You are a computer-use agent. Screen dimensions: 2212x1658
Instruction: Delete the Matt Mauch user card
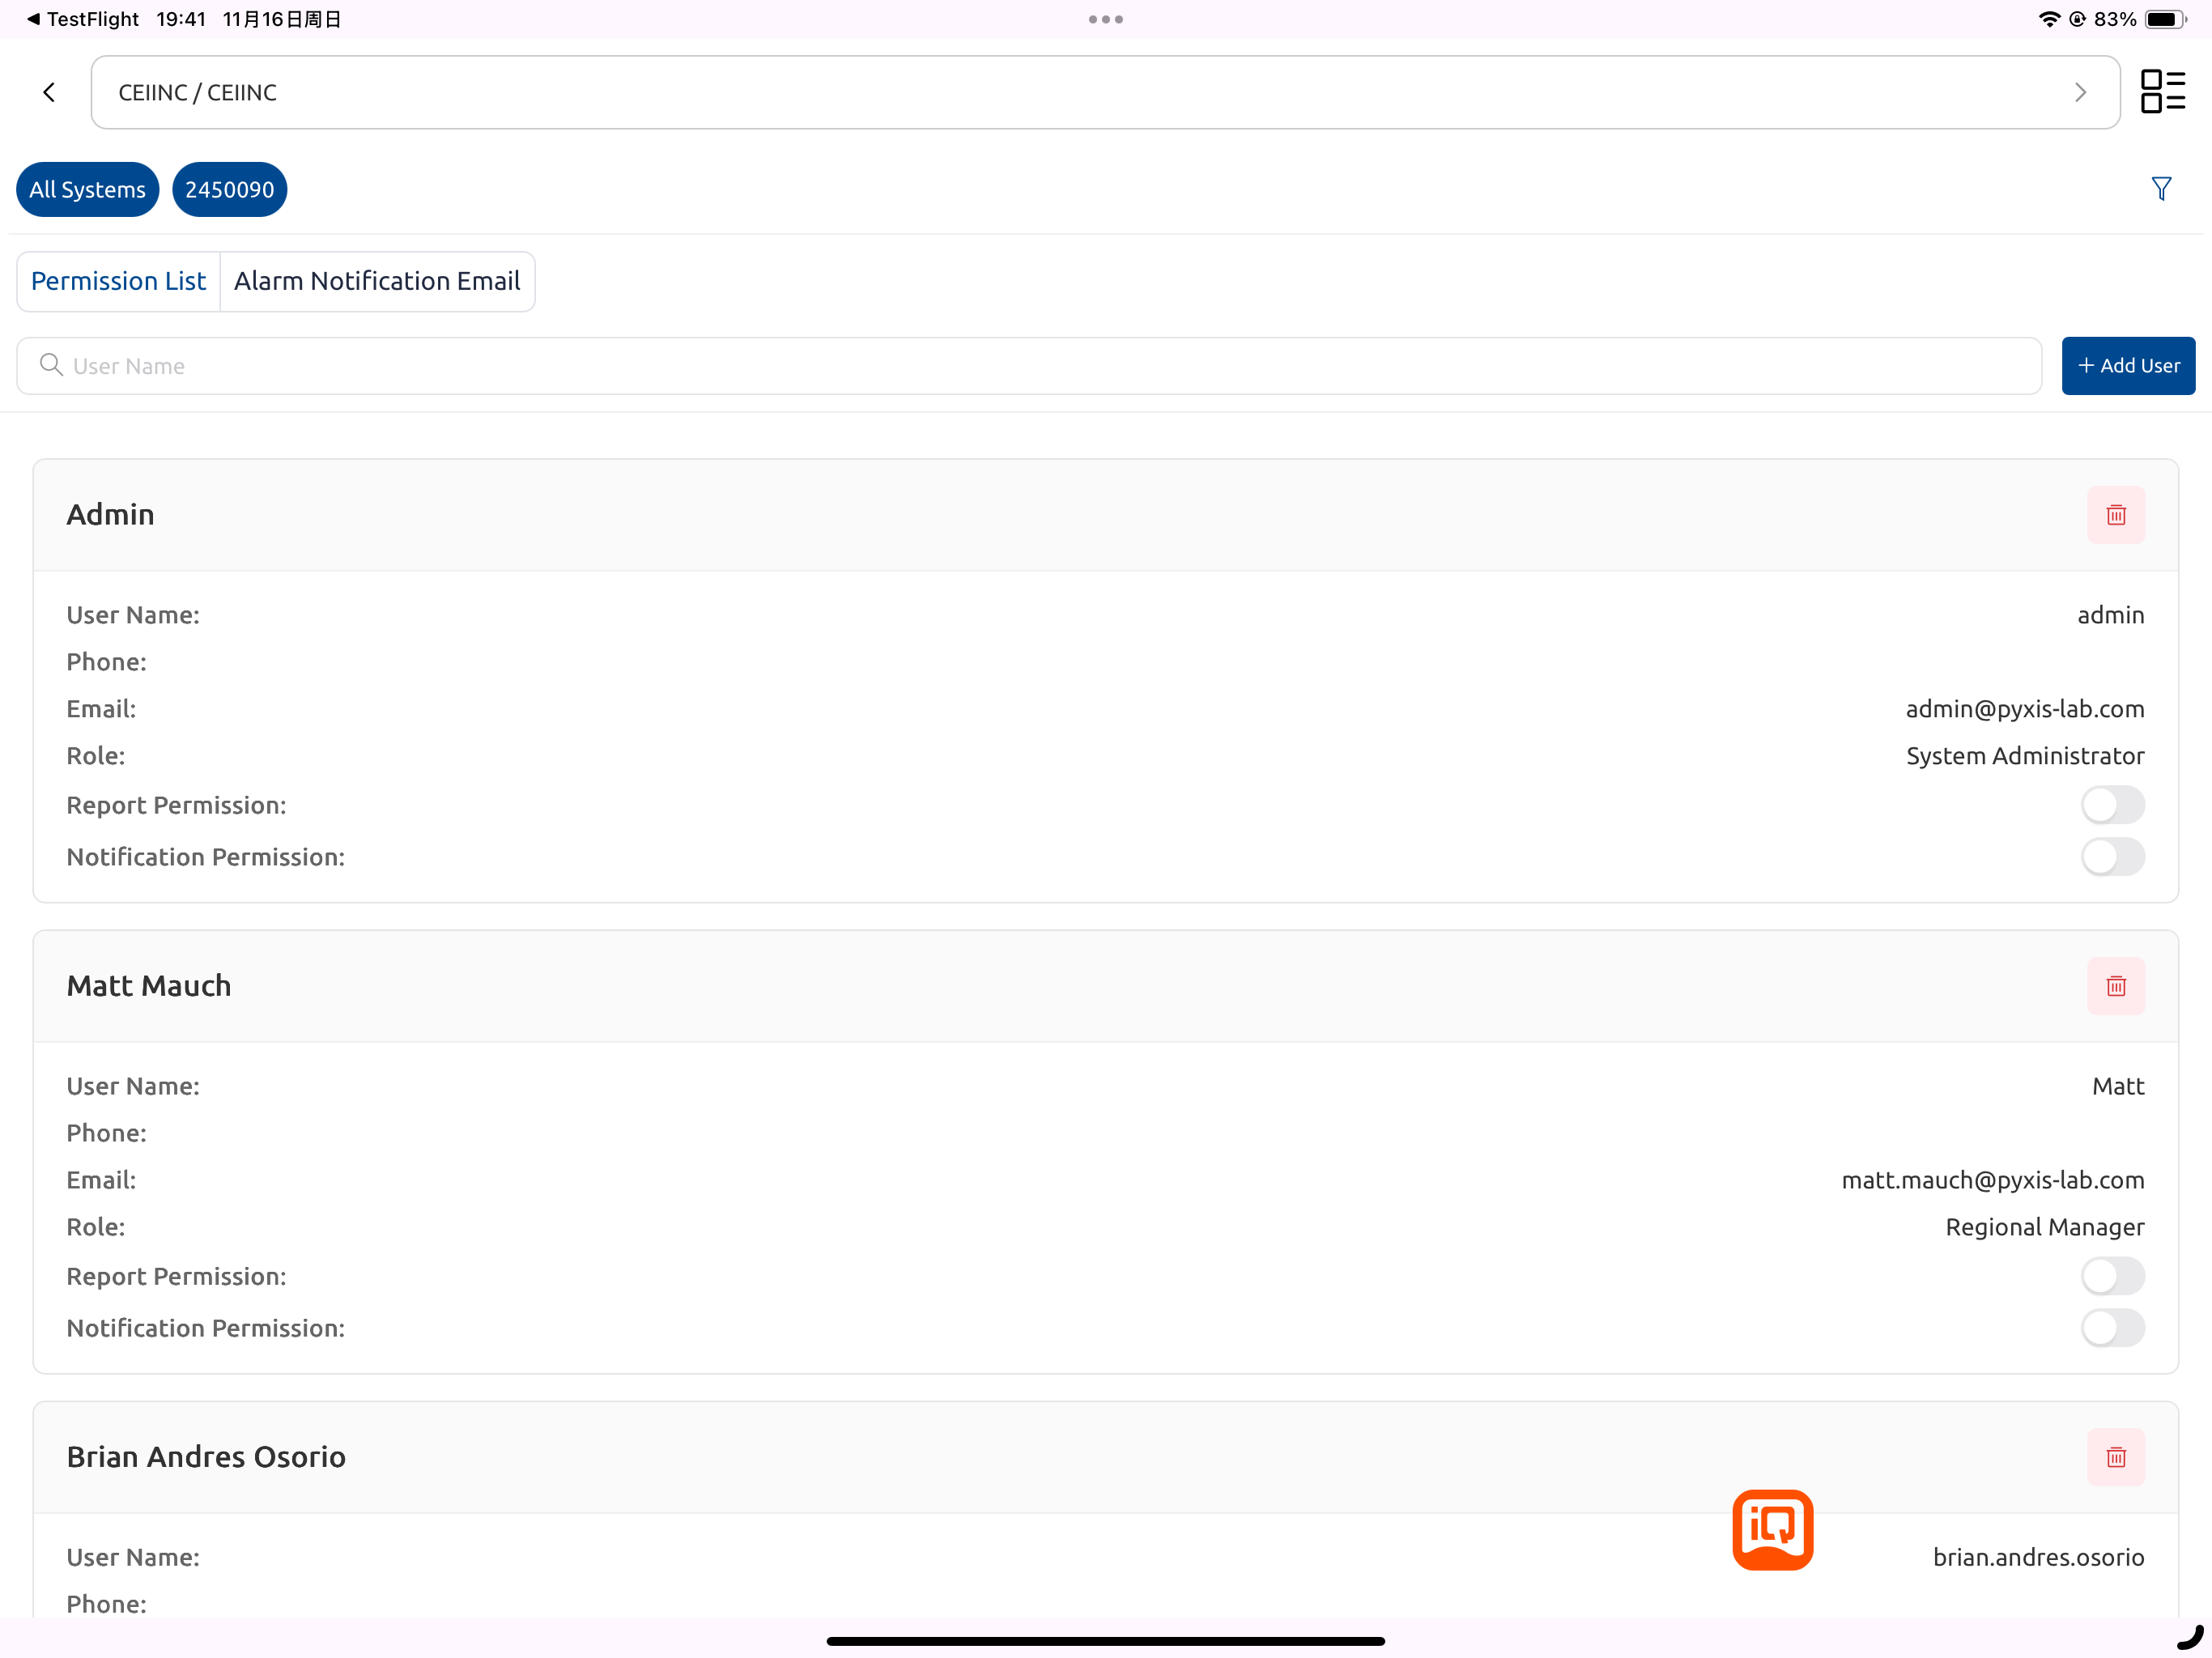2116,986
